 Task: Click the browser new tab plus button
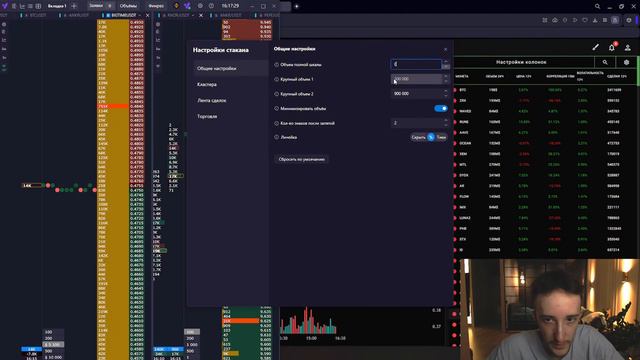point(297,6)
